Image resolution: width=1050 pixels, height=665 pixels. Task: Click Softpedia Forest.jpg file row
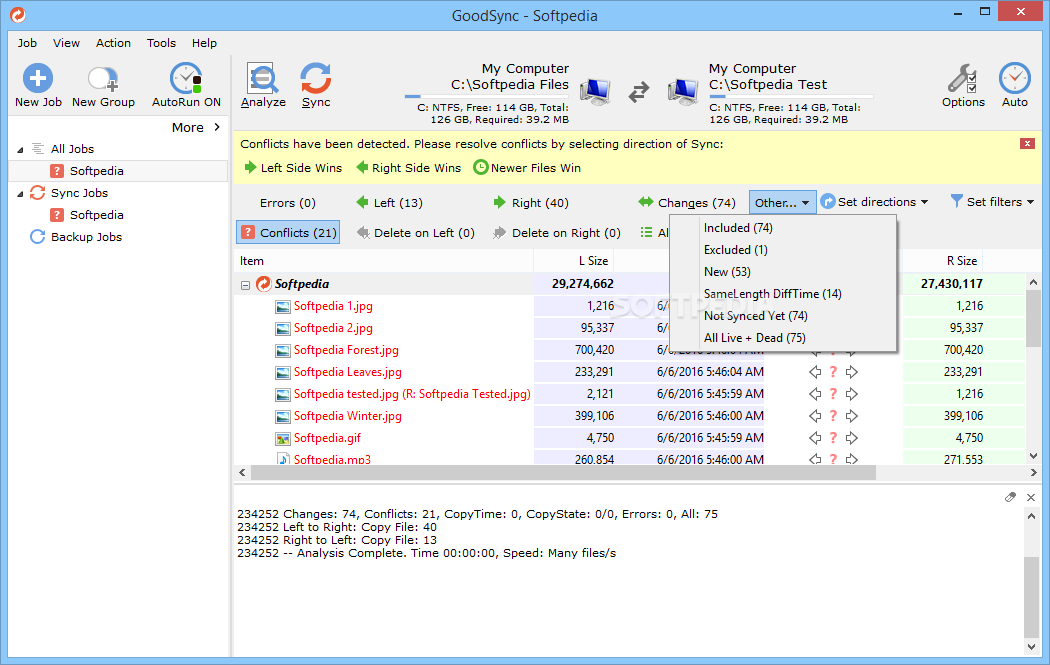coord(346,350)
